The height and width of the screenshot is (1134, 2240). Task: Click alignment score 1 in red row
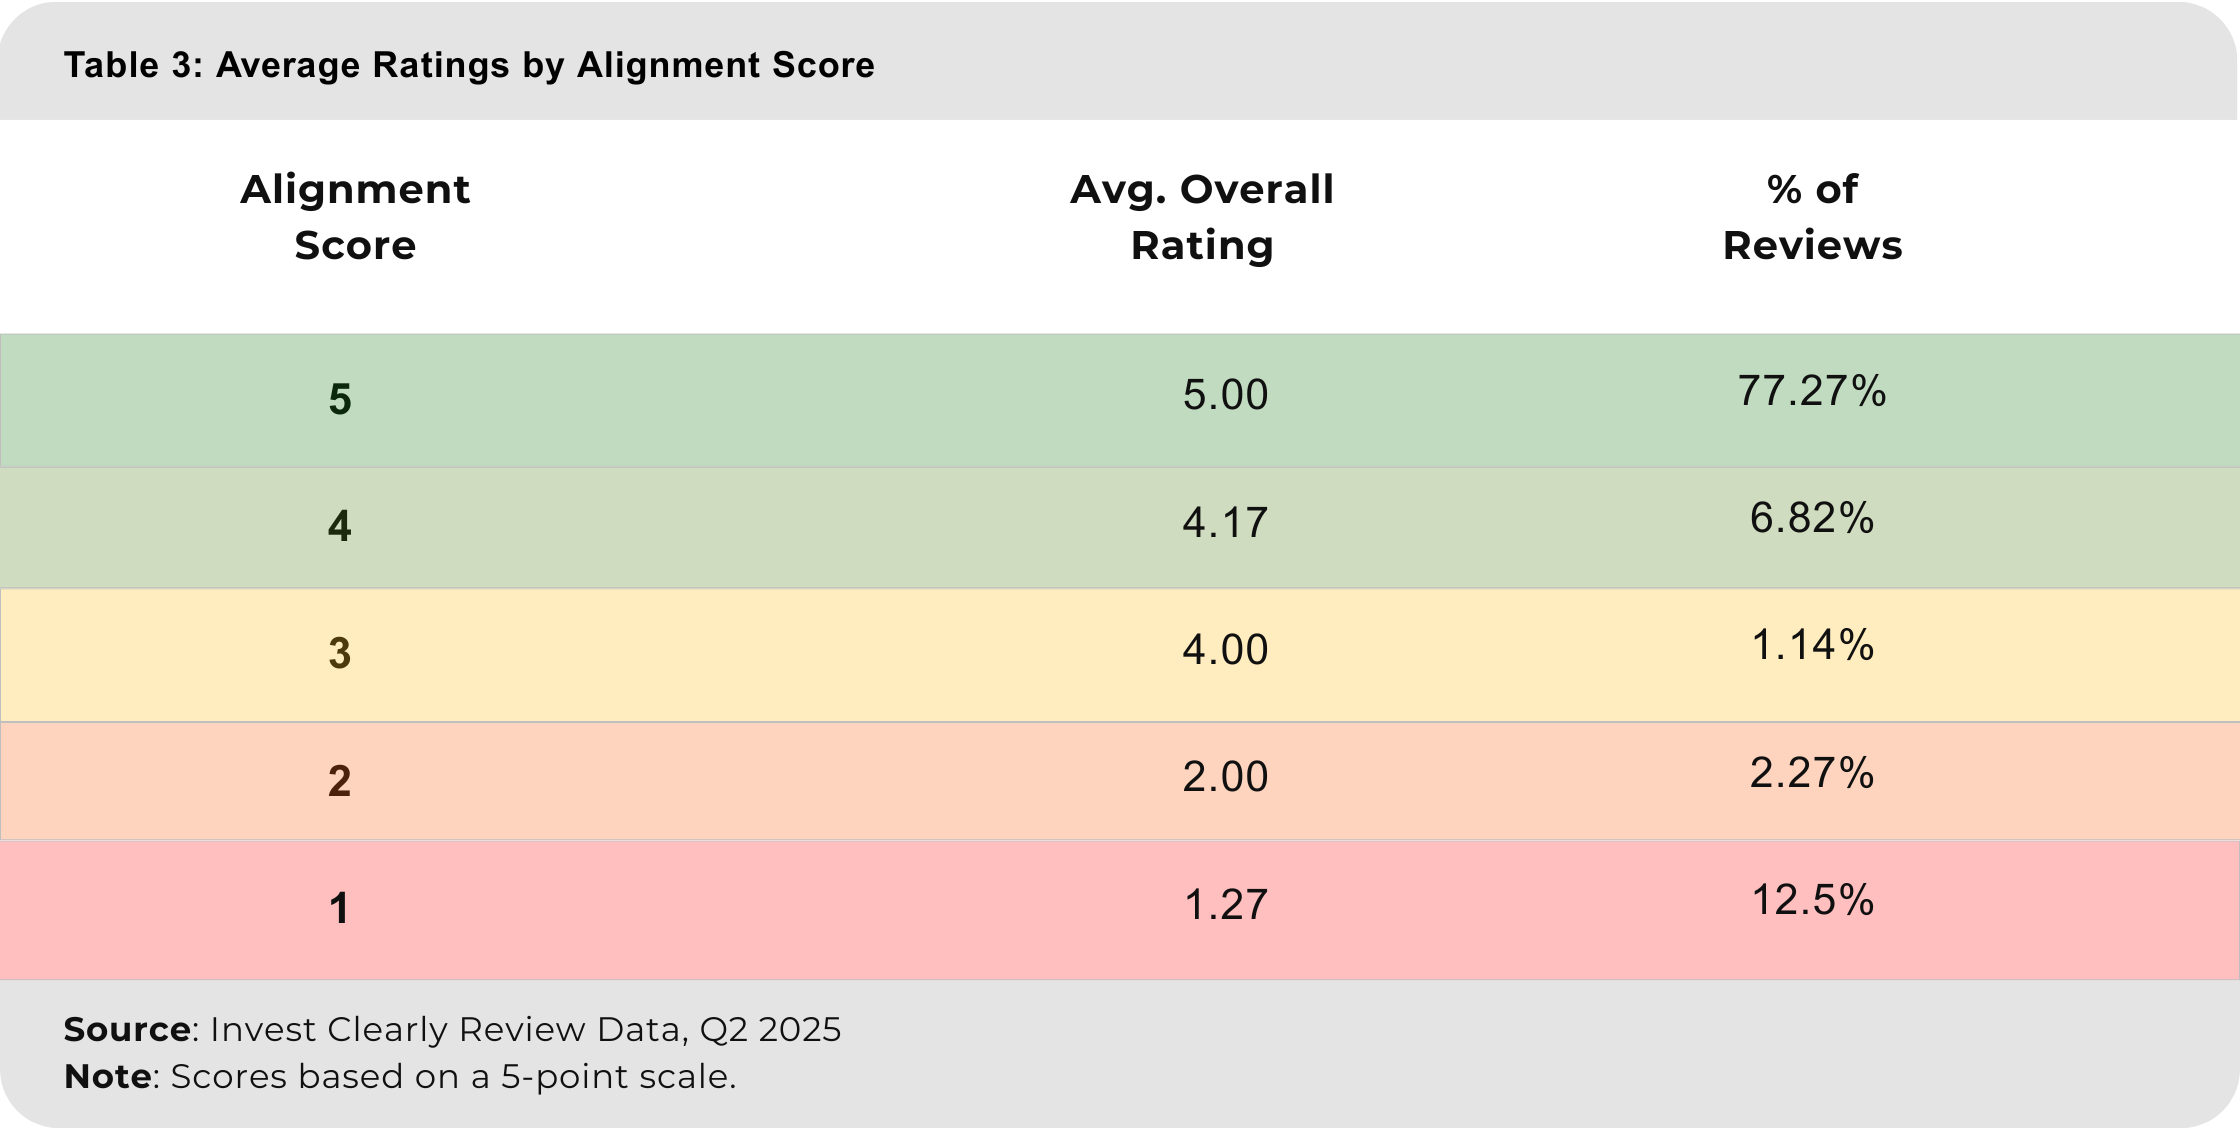click(340, 908)
